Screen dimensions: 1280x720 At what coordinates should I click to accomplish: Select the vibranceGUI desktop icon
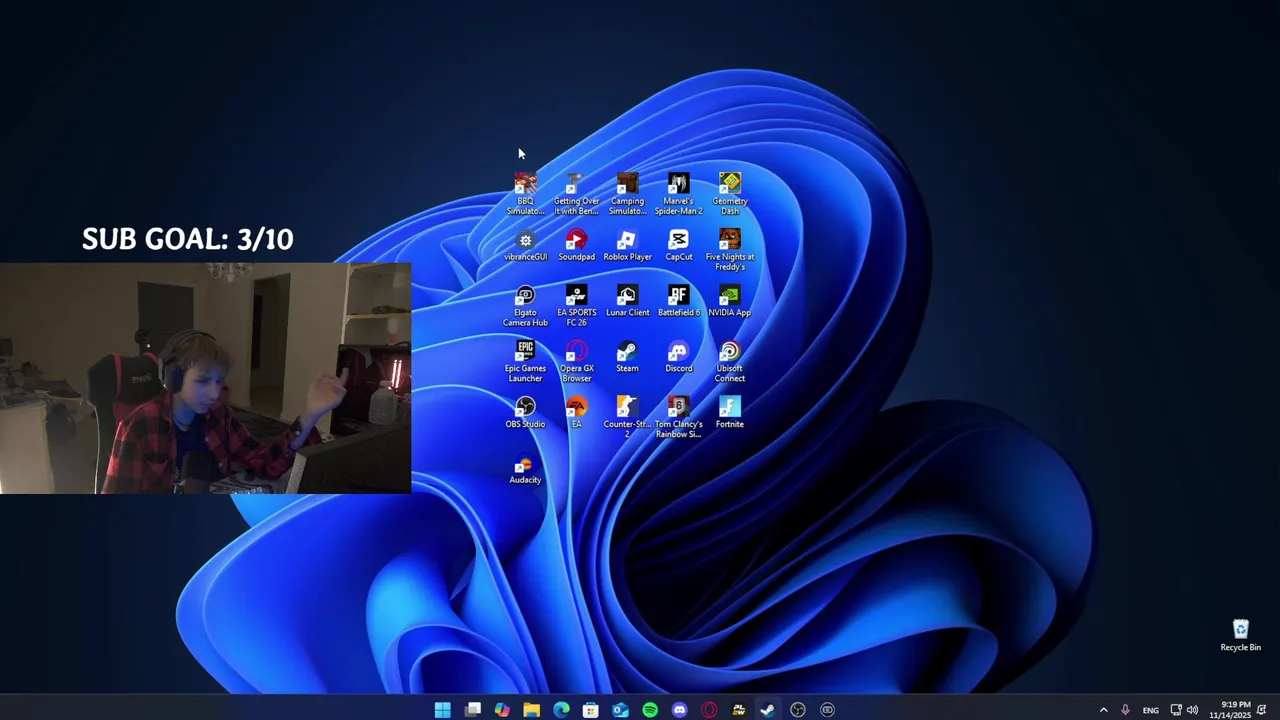525,246
